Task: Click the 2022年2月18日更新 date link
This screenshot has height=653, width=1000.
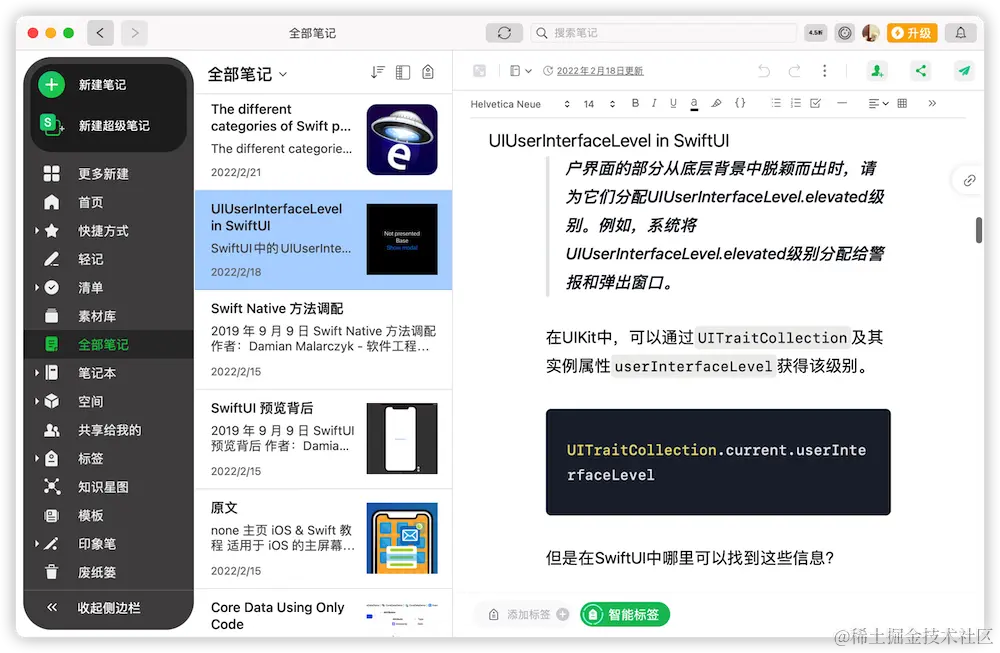Action: pos(599,71)
